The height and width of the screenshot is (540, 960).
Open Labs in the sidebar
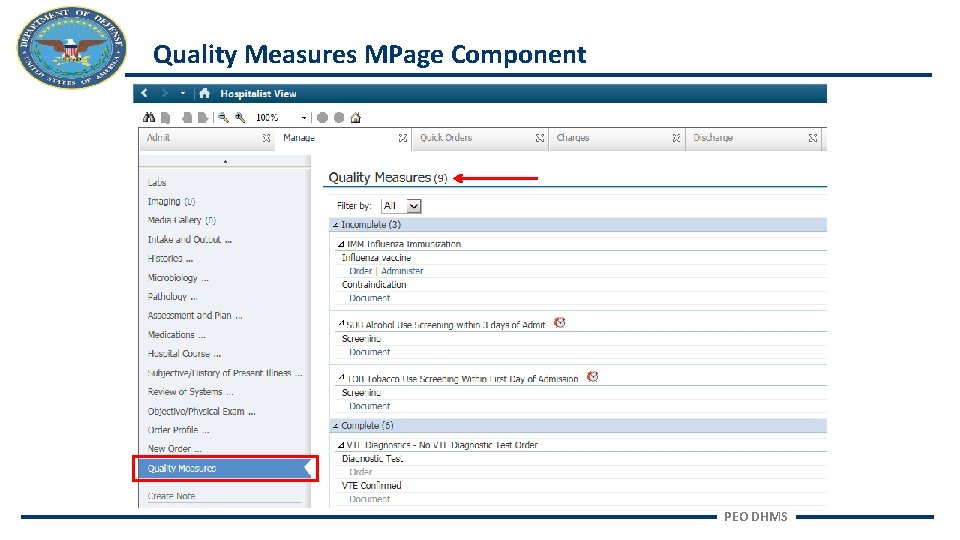(x=157, y=182)
